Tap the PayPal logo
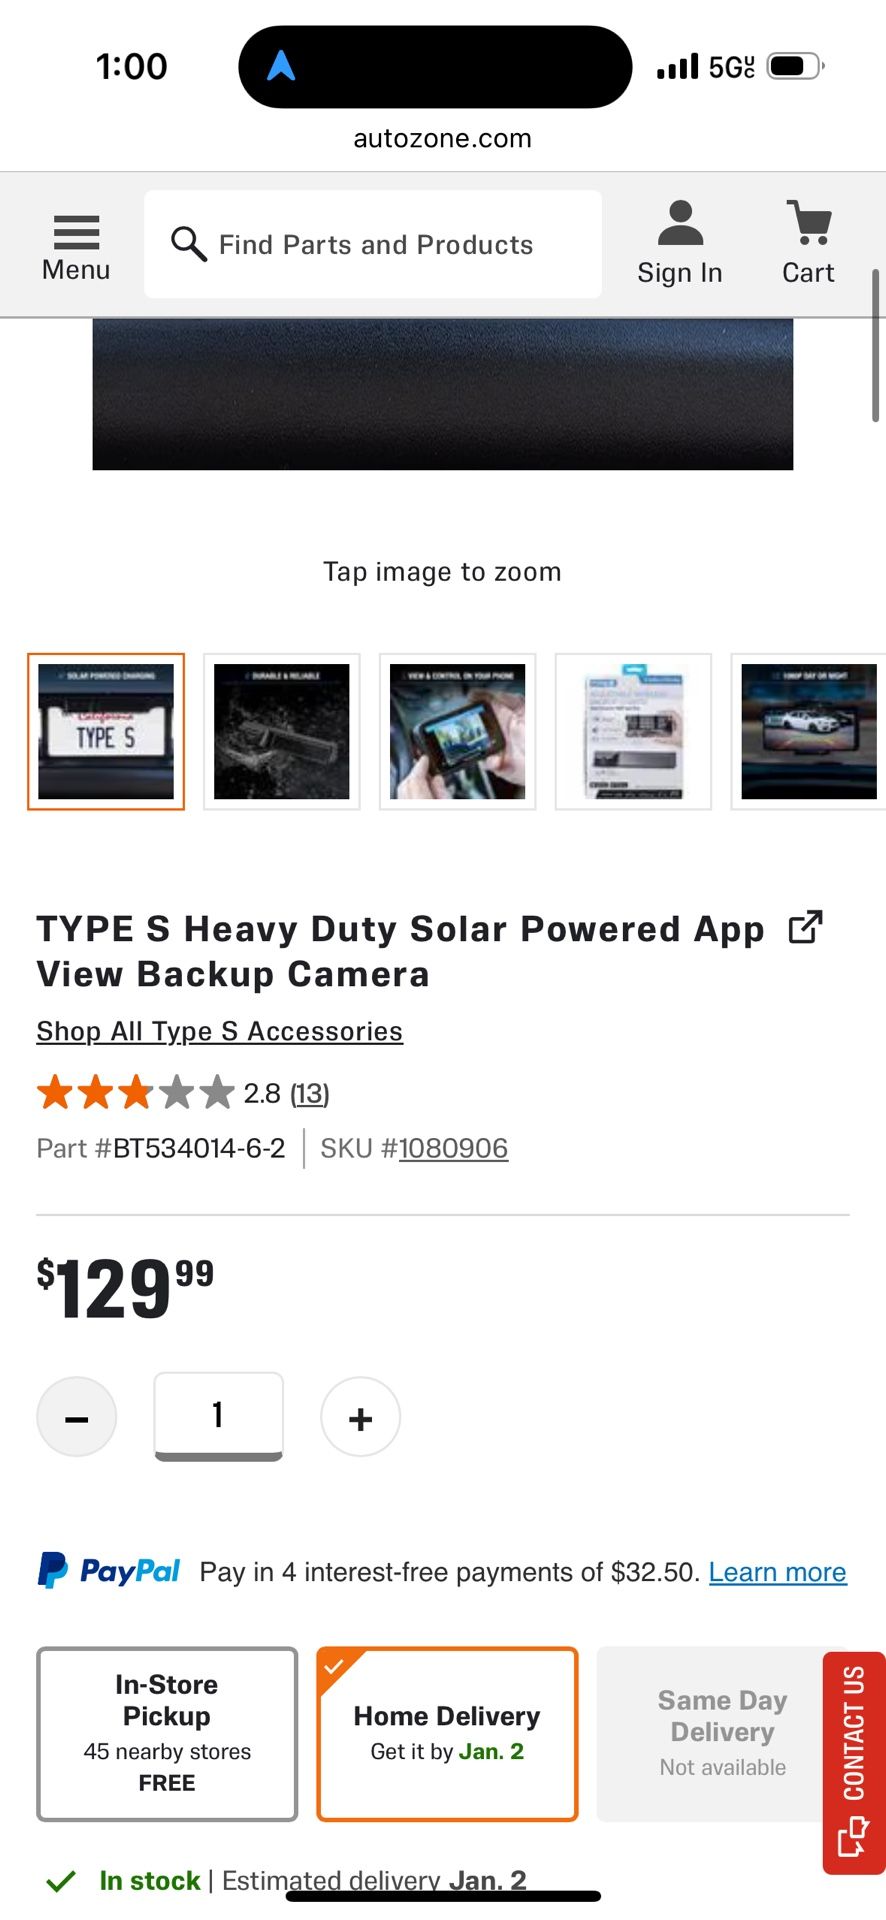This screenshot has width=886, height=1920. [109, 1571]
